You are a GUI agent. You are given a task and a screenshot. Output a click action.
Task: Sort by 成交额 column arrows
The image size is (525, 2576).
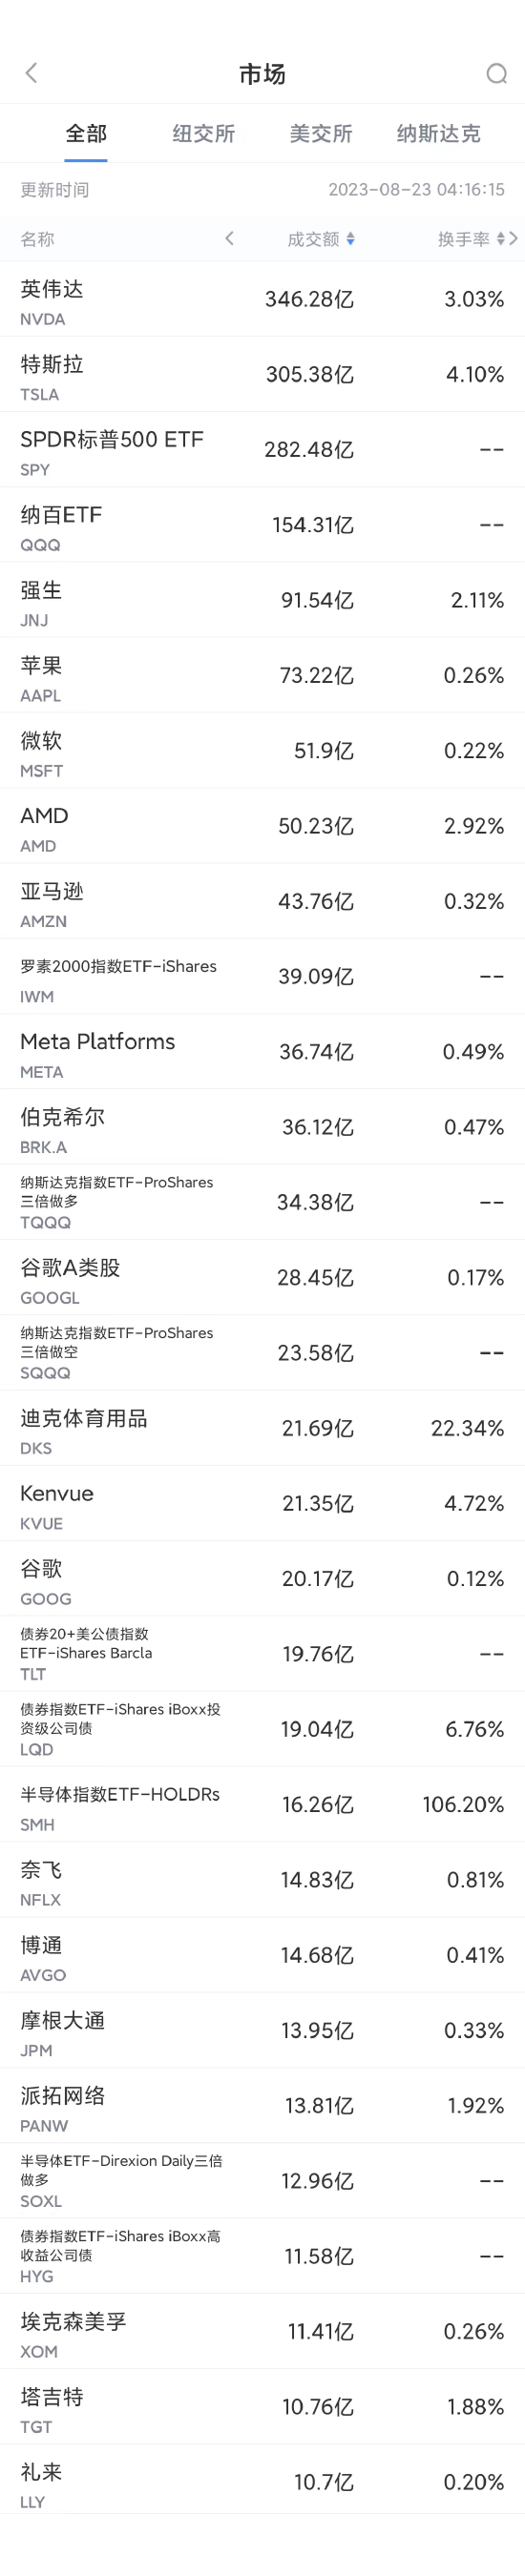350,239
